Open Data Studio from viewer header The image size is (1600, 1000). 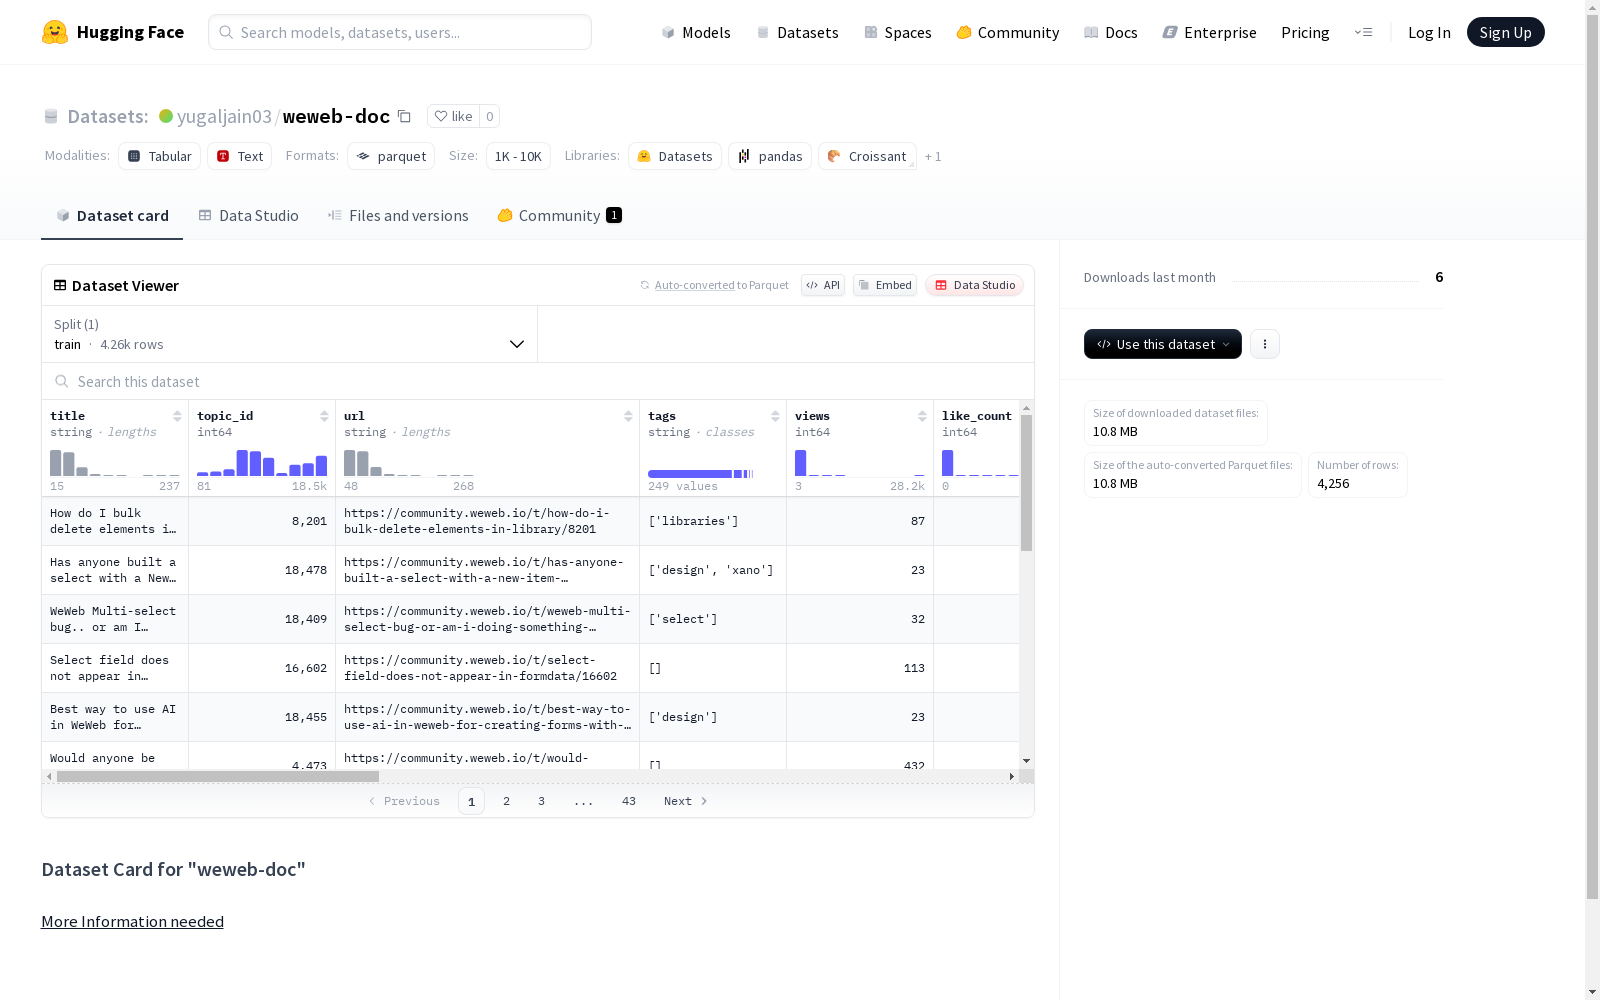pyautogui.click(x=975, y=285)
